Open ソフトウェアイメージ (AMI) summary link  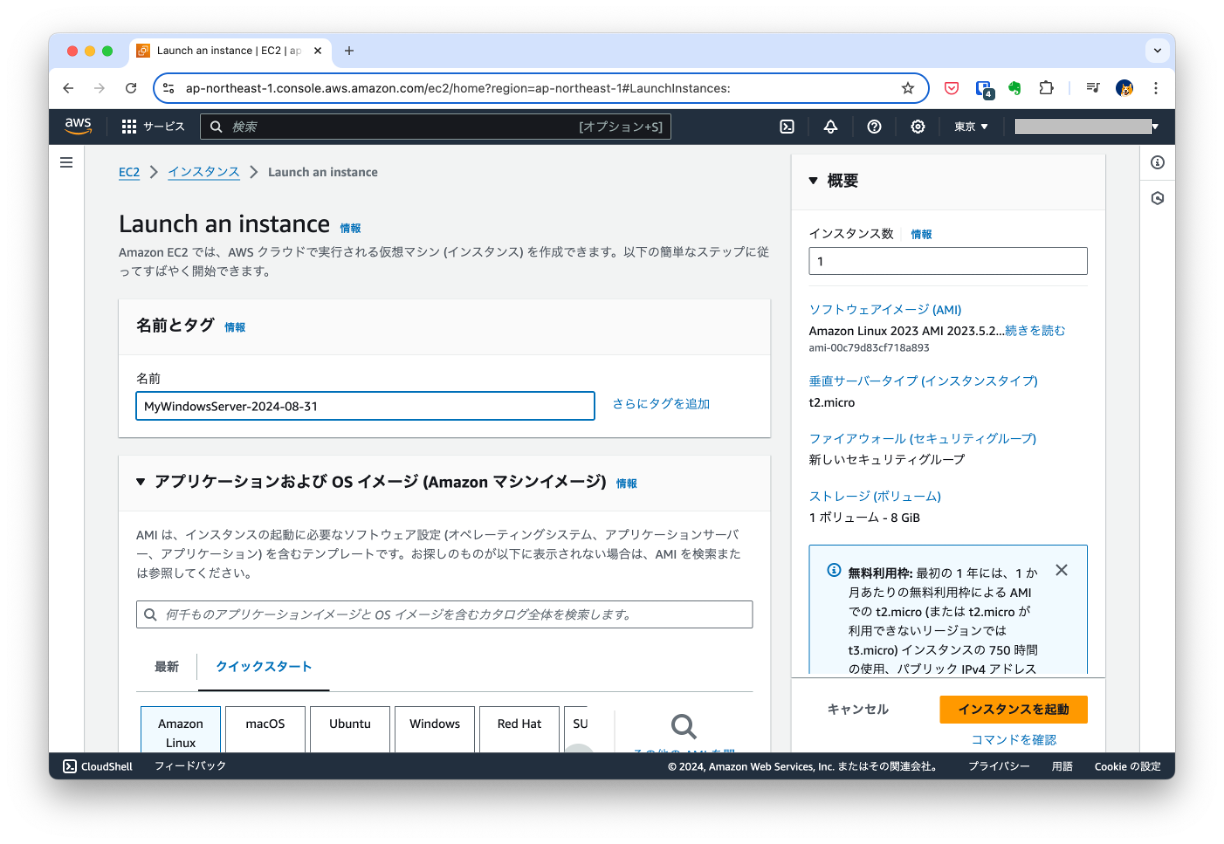(x=885, y=310)
